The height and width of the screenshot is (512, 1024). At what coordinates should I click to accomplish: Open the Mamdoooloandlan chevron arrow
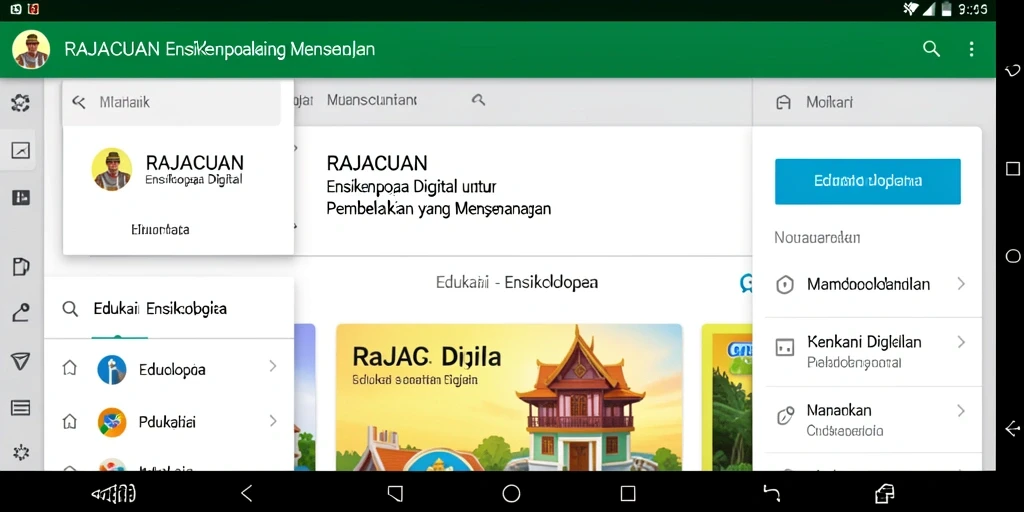[961, 283]
